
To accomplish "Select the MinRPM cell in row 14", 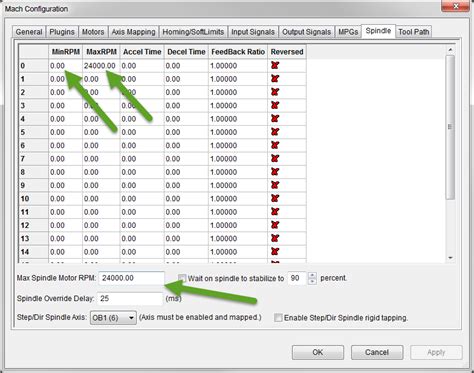I will pyautogui.click(x=65, y=252).
